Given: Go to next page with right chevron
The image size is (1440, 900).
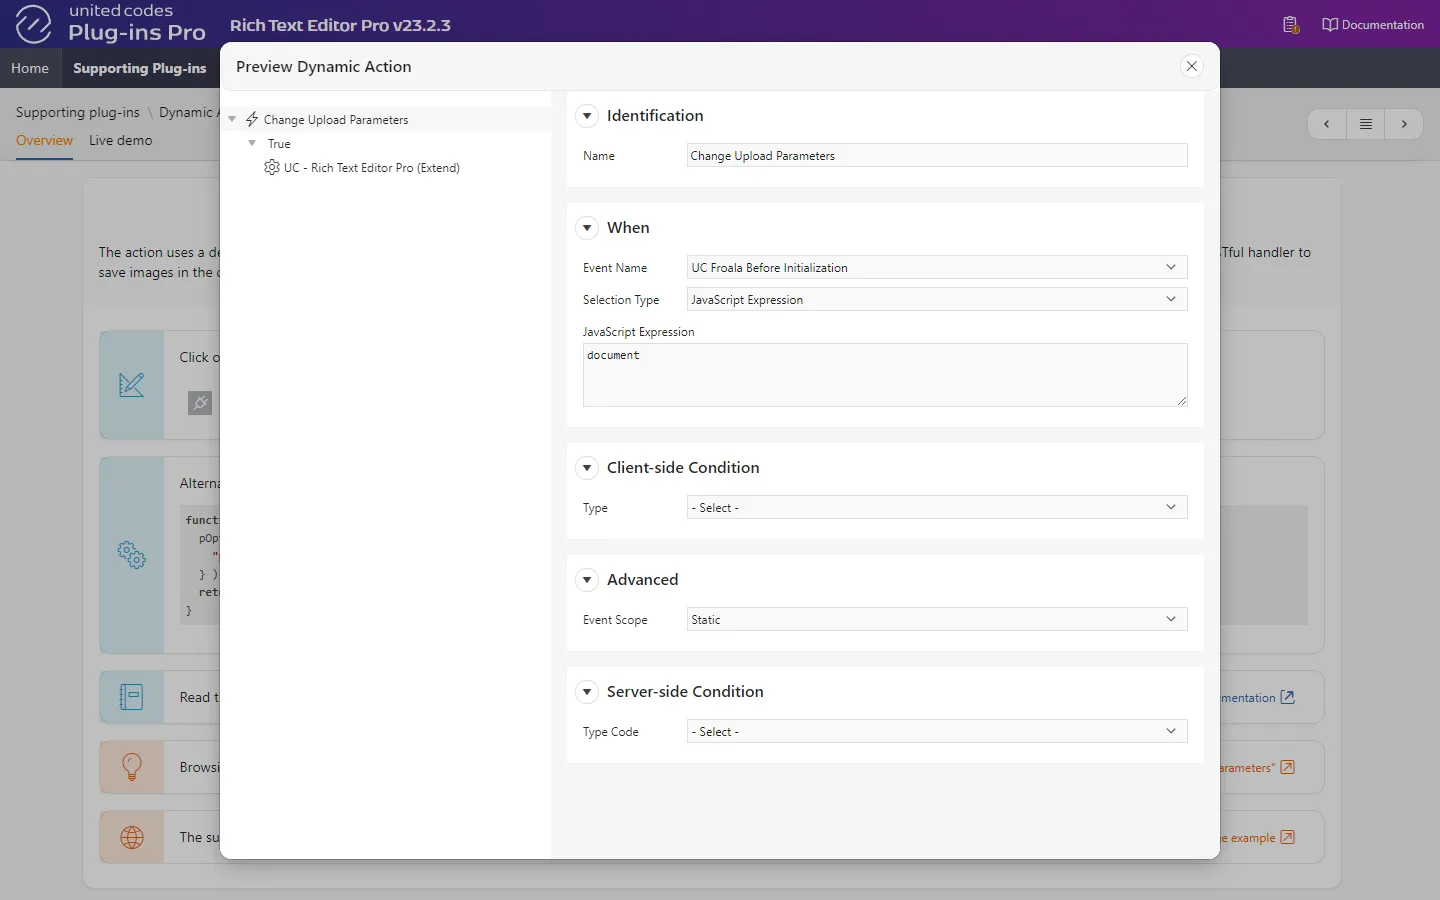Looking at the screenshot, I should [x=1404, y=124].
